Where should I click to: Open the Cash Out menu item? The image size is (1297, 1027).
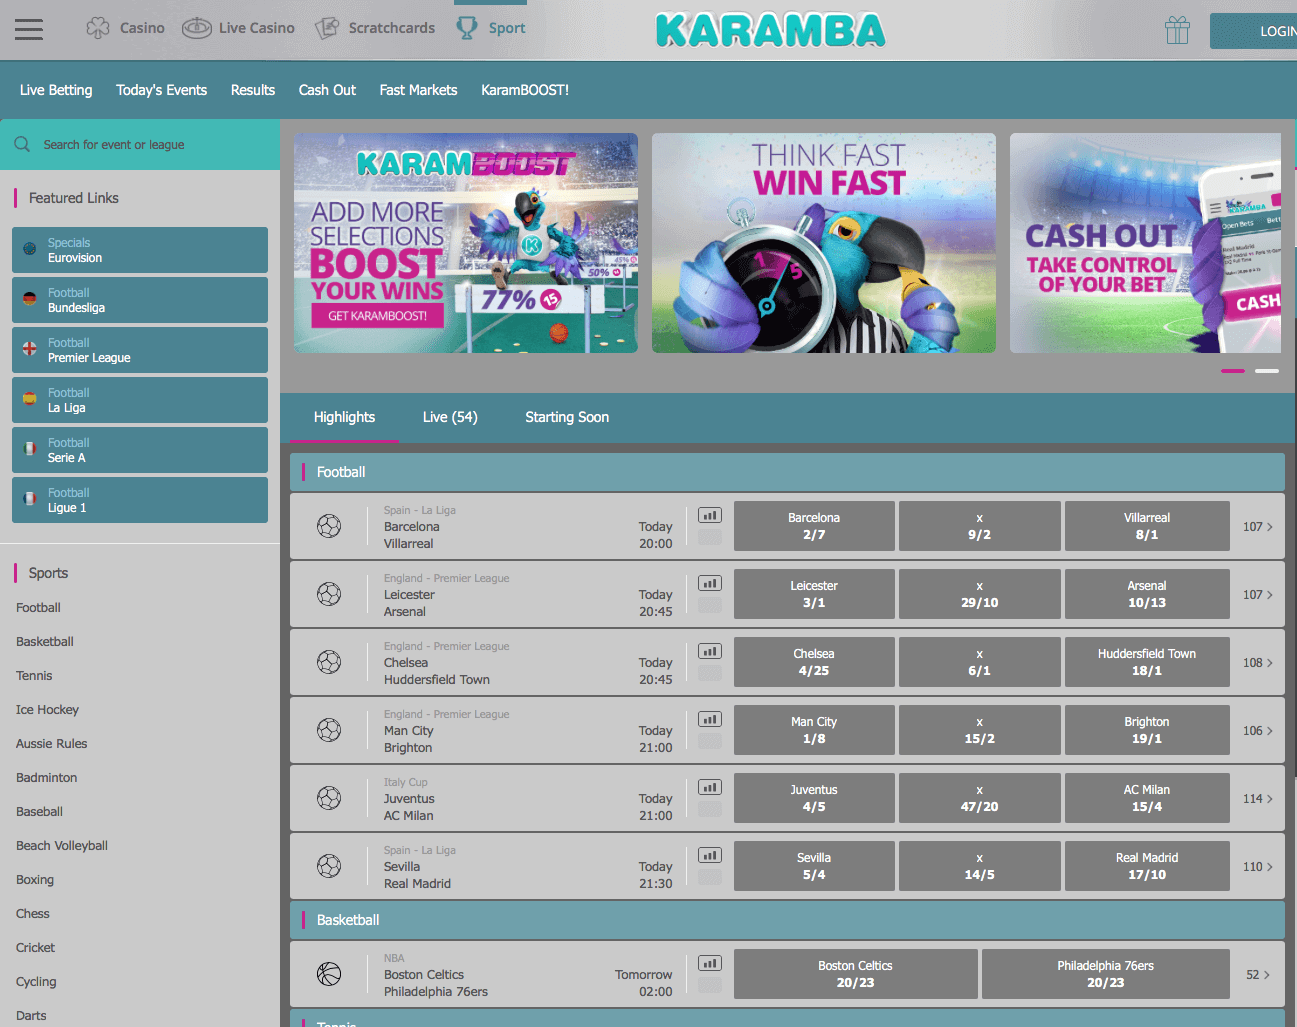(327, 90)
